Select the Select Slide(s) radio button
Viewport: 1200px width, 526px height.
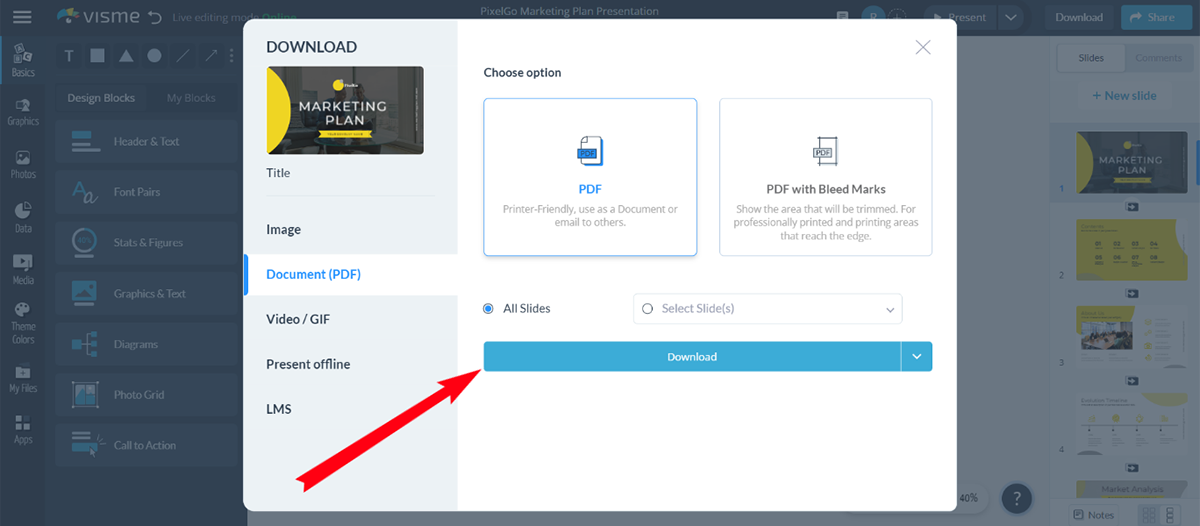click(647, 309)
